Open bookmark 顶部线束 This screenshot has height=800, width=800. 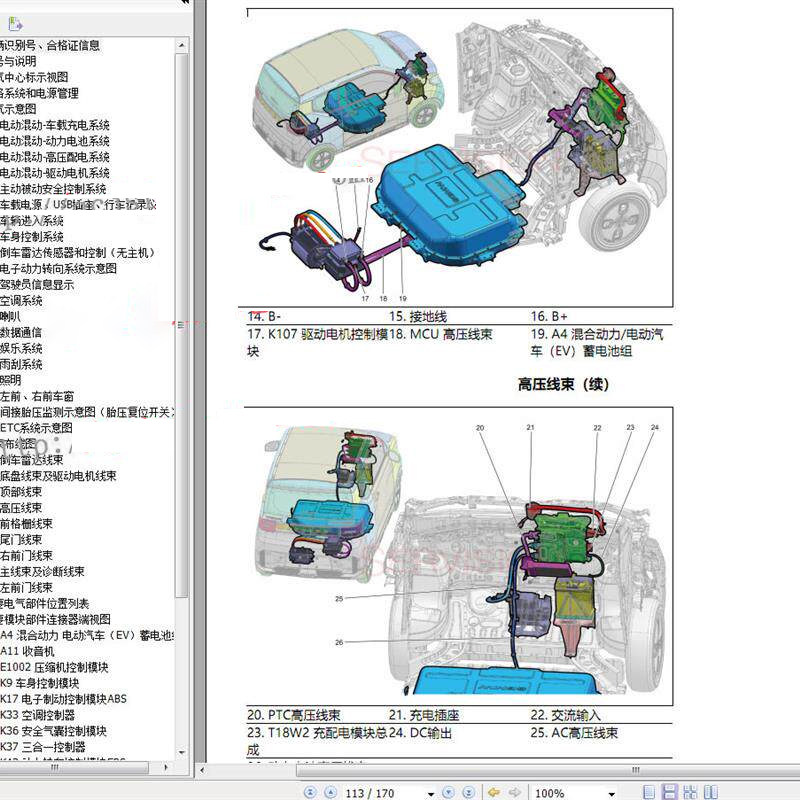click(21, 492)
